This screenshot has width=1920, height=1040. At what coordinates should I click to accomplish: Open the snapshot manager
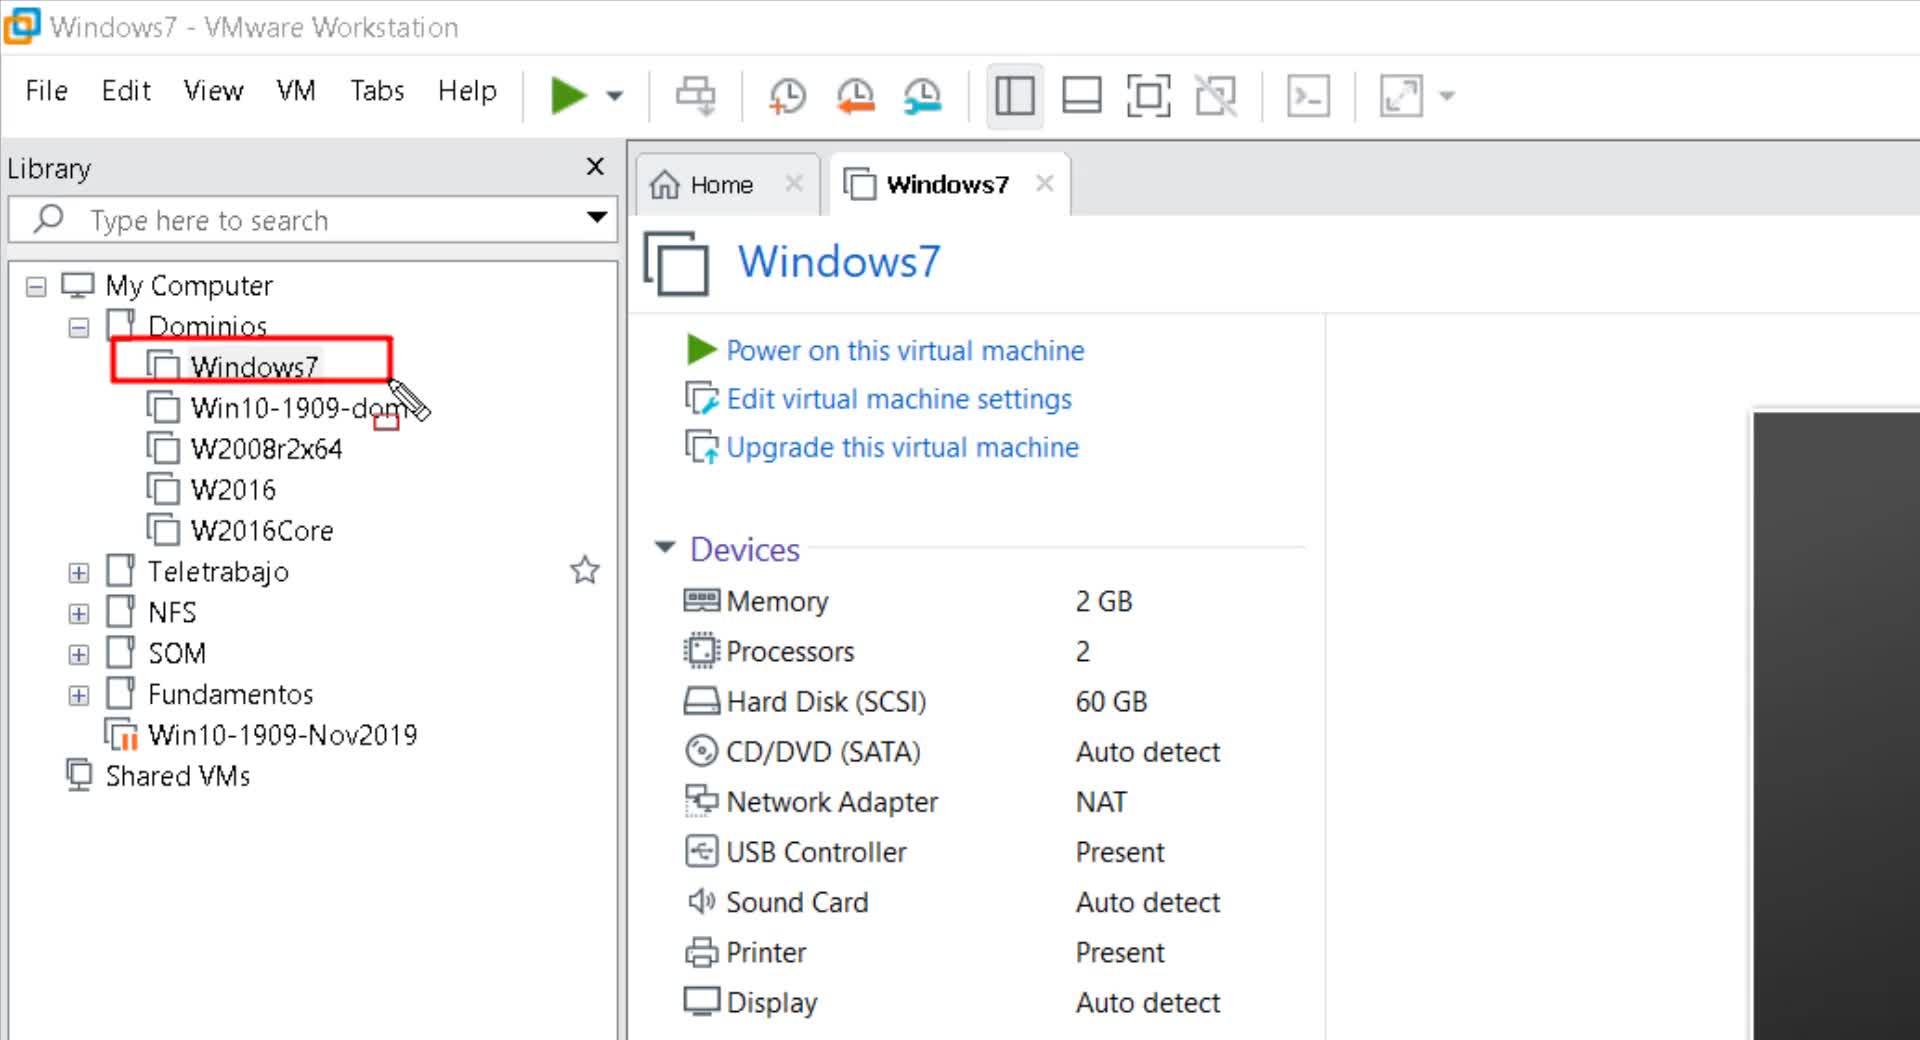pos(922,96)
